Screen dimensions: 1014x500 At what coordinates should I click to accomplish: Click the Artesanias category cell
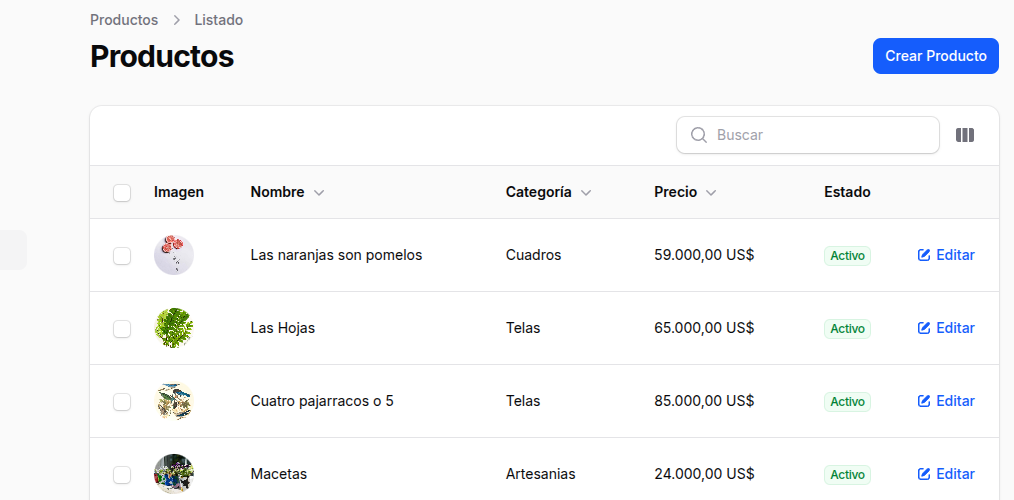coord(541,474)
